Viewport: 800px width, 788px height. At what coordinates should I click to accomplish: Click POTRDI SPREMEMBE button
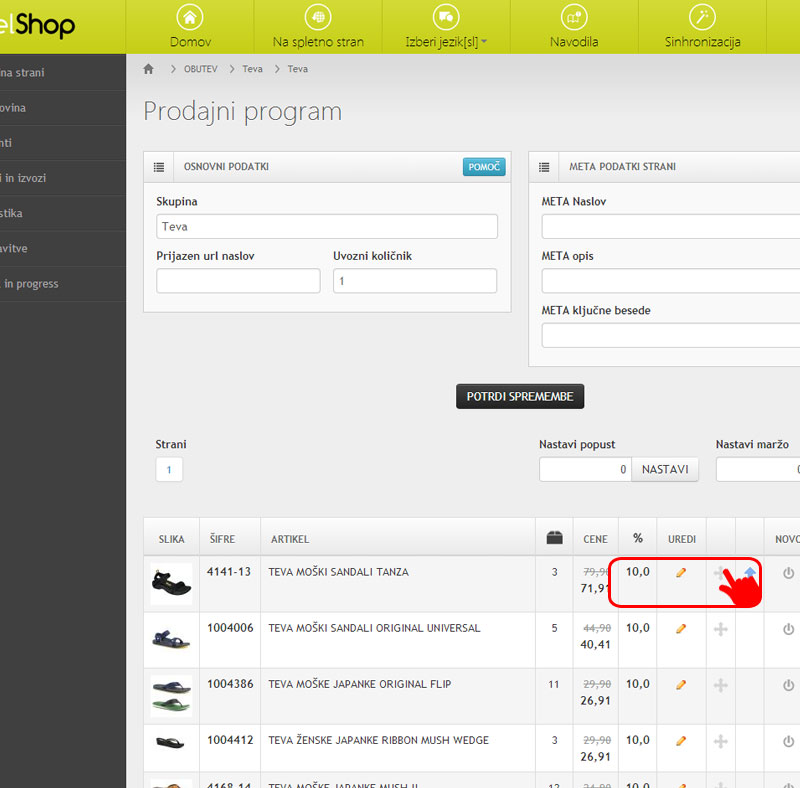[x=520, y=397]
